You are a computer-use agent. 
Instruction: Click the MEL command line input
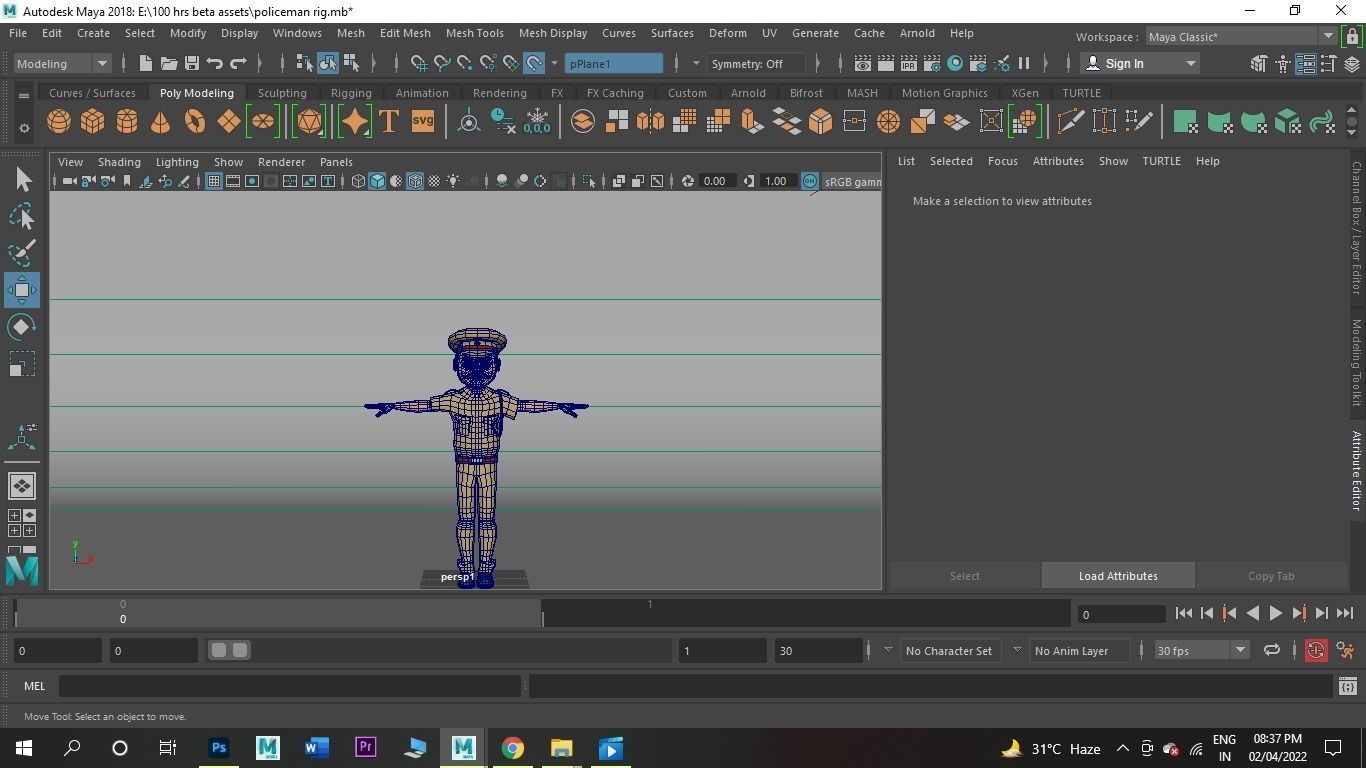click(x=290, y=686)
